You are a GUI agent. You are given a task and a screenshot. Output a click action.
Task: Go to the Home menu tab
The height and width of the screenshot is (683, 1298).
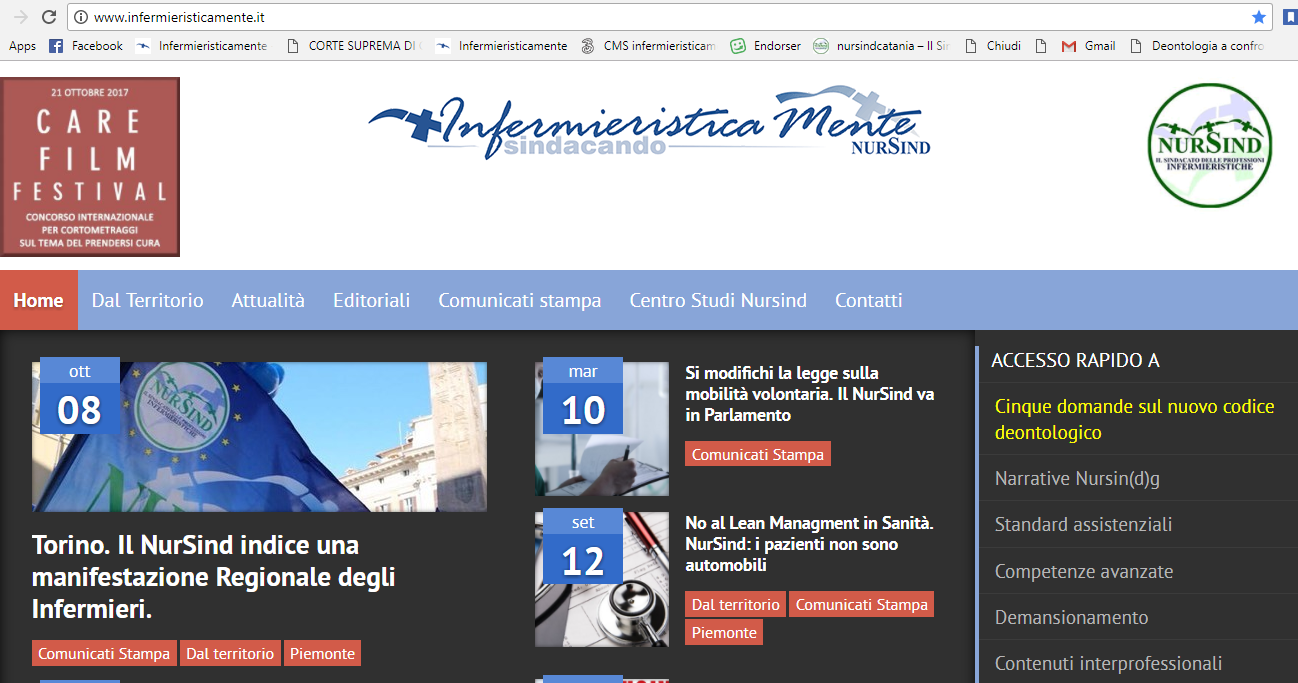tap(39, 300)
